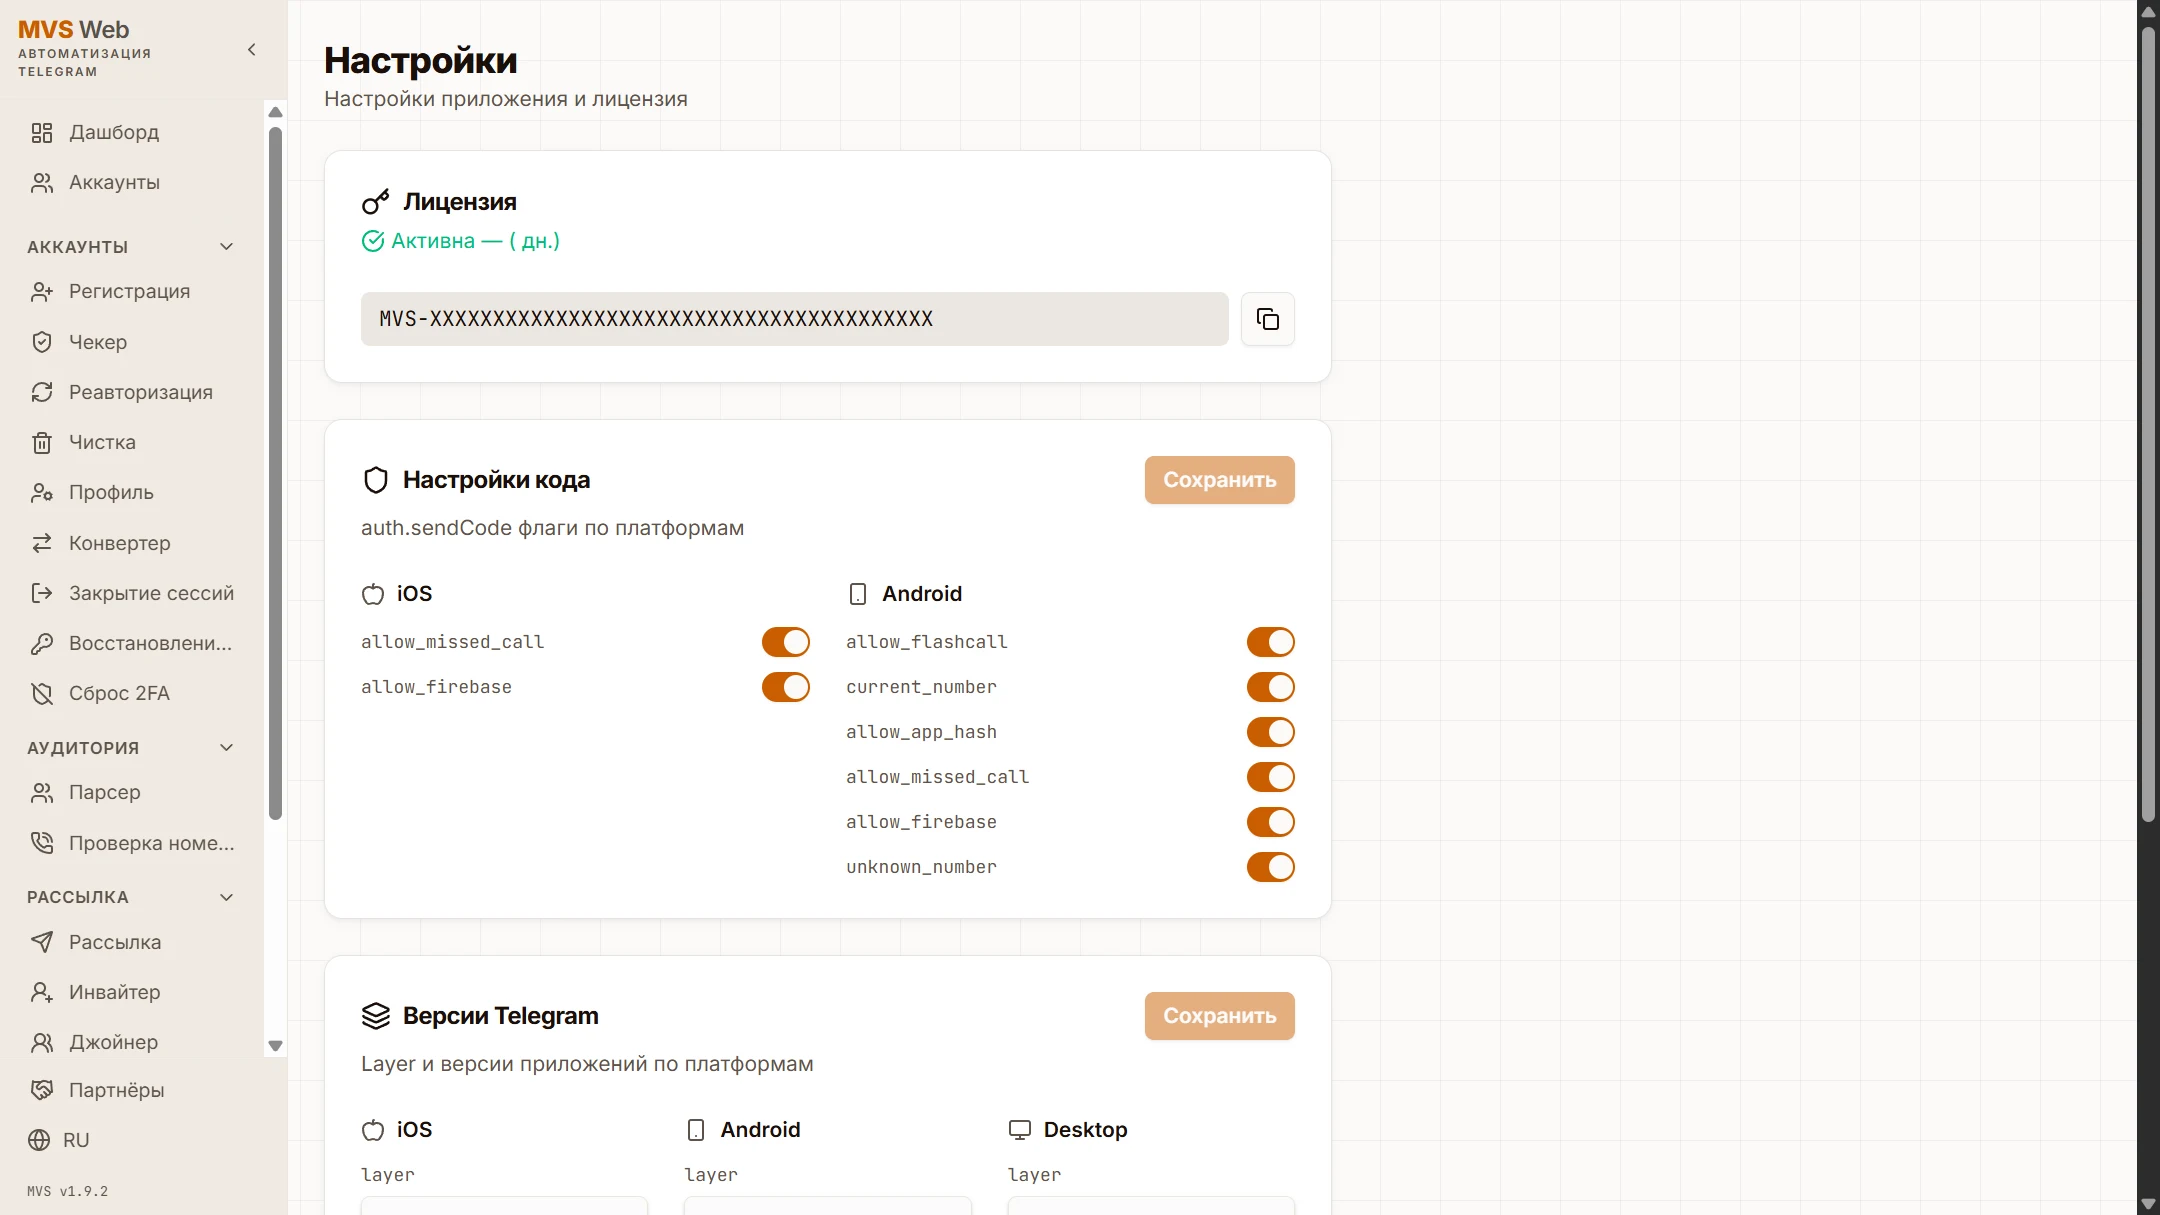Click the Чистка trash icon
Screen dimensions: 2160x1215
point(42,442)
